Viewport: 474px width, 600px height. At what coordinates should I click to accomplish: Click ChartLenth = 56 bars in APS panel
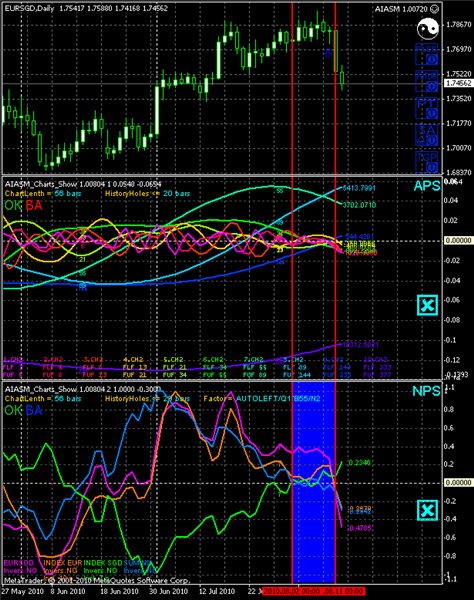pyautogui.click(x=43, y=194)
